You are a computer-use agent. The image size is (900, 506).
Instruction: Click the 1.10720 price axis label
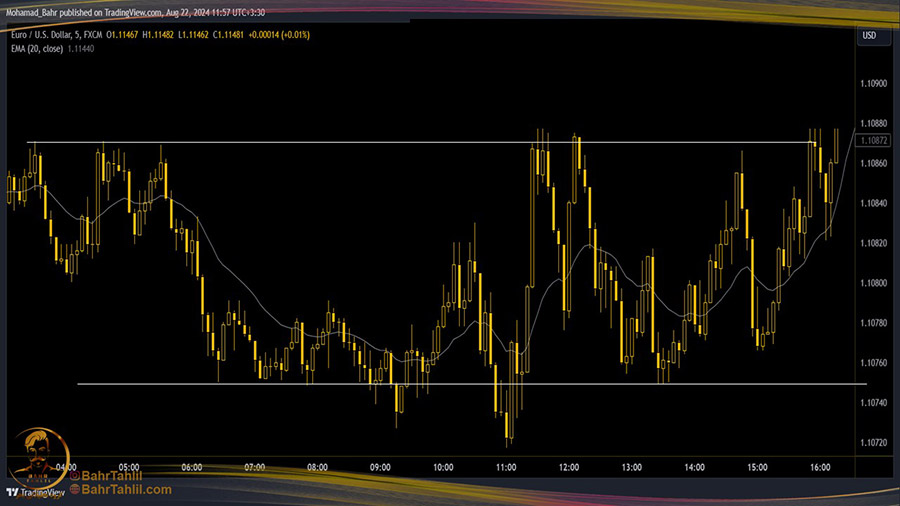click(872, 442)
